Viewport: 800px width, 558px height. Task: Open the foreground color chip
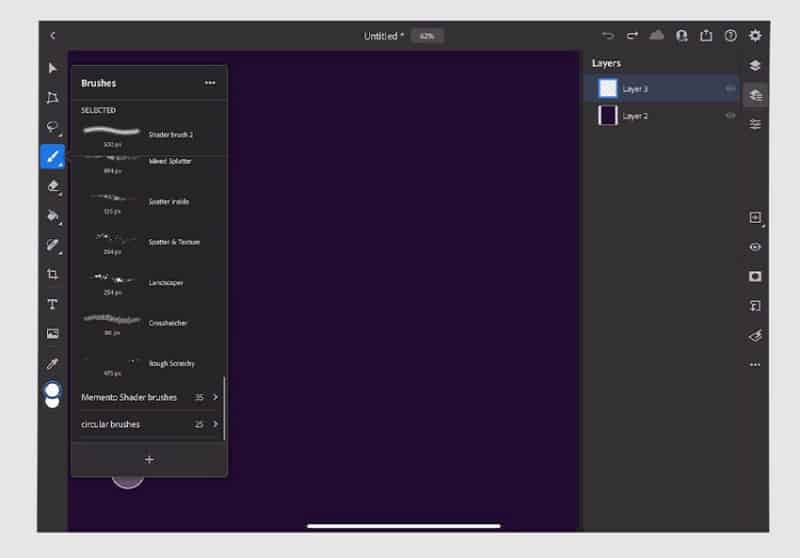(52, 390)
